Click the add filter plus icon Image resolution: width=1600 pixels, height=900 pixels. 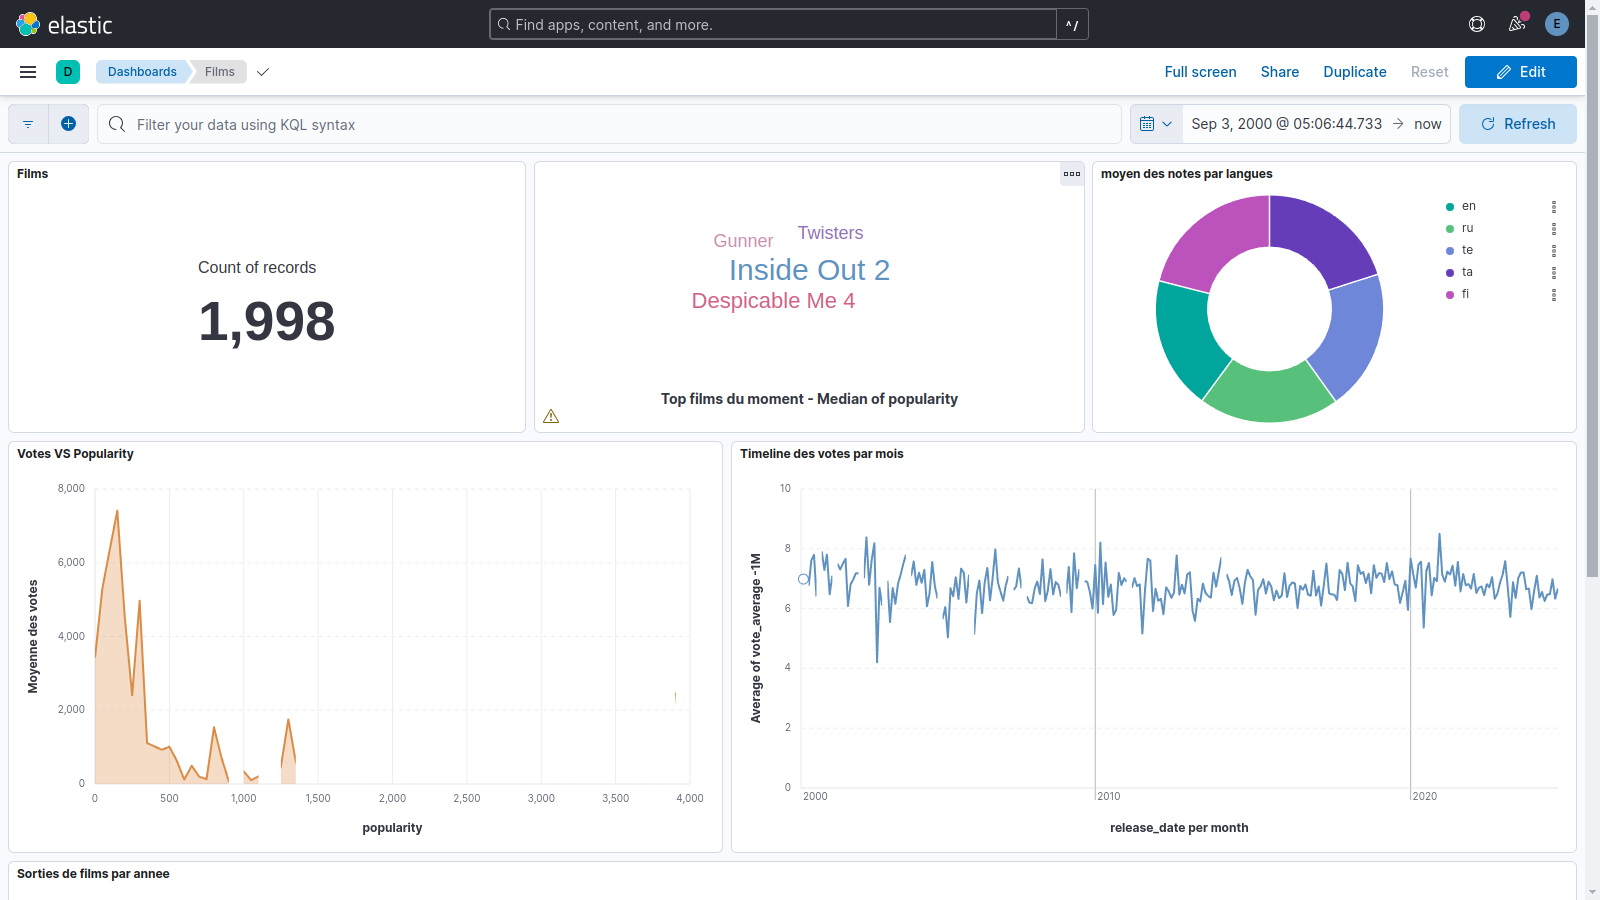[x=68, y=124]
